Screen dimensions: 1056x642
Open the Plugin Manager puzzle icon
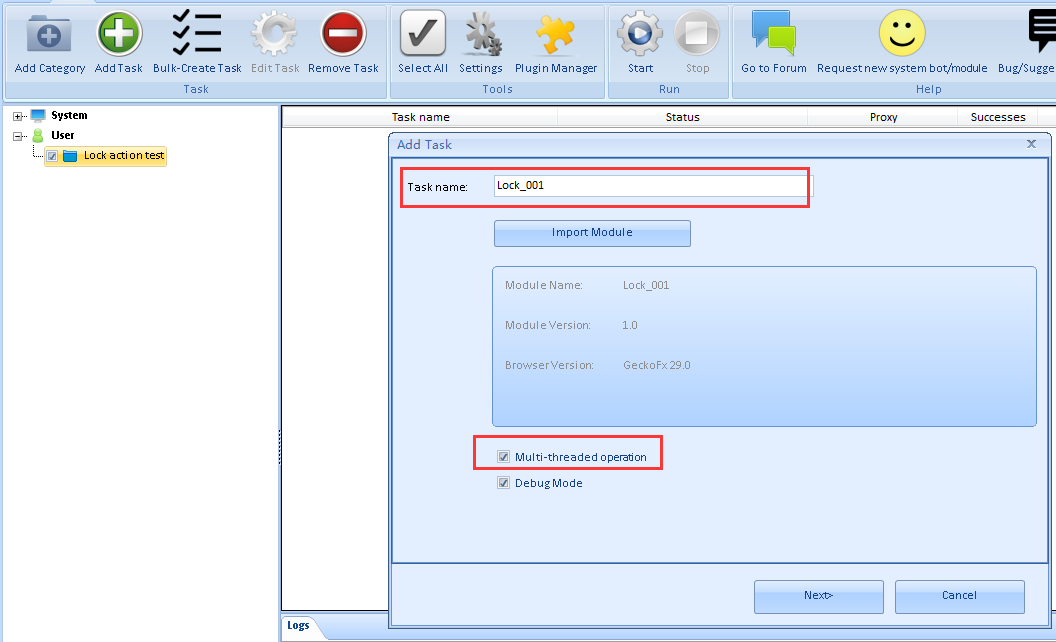pyautogui.click(x=556, y=35)
